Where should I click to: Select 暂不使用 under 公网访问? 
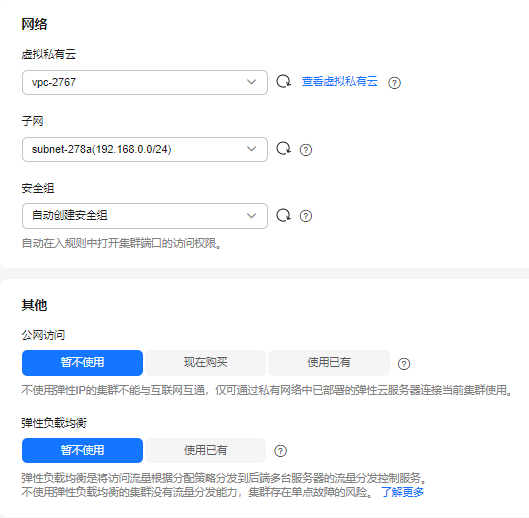click(82, 363)
